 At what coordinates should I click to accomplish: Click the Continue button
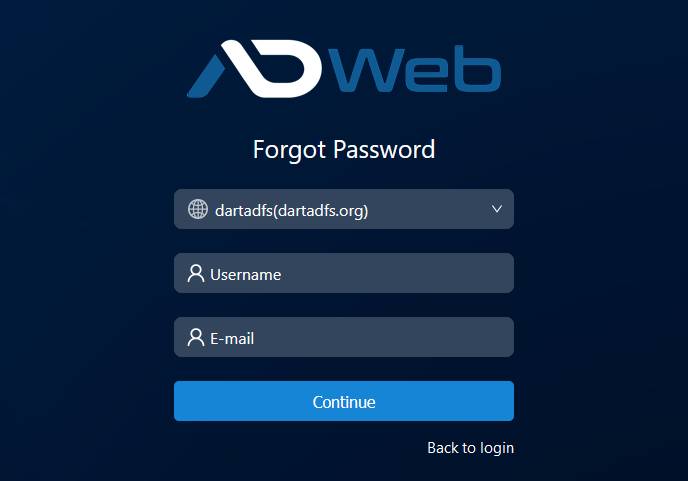(x=344, y=401)
